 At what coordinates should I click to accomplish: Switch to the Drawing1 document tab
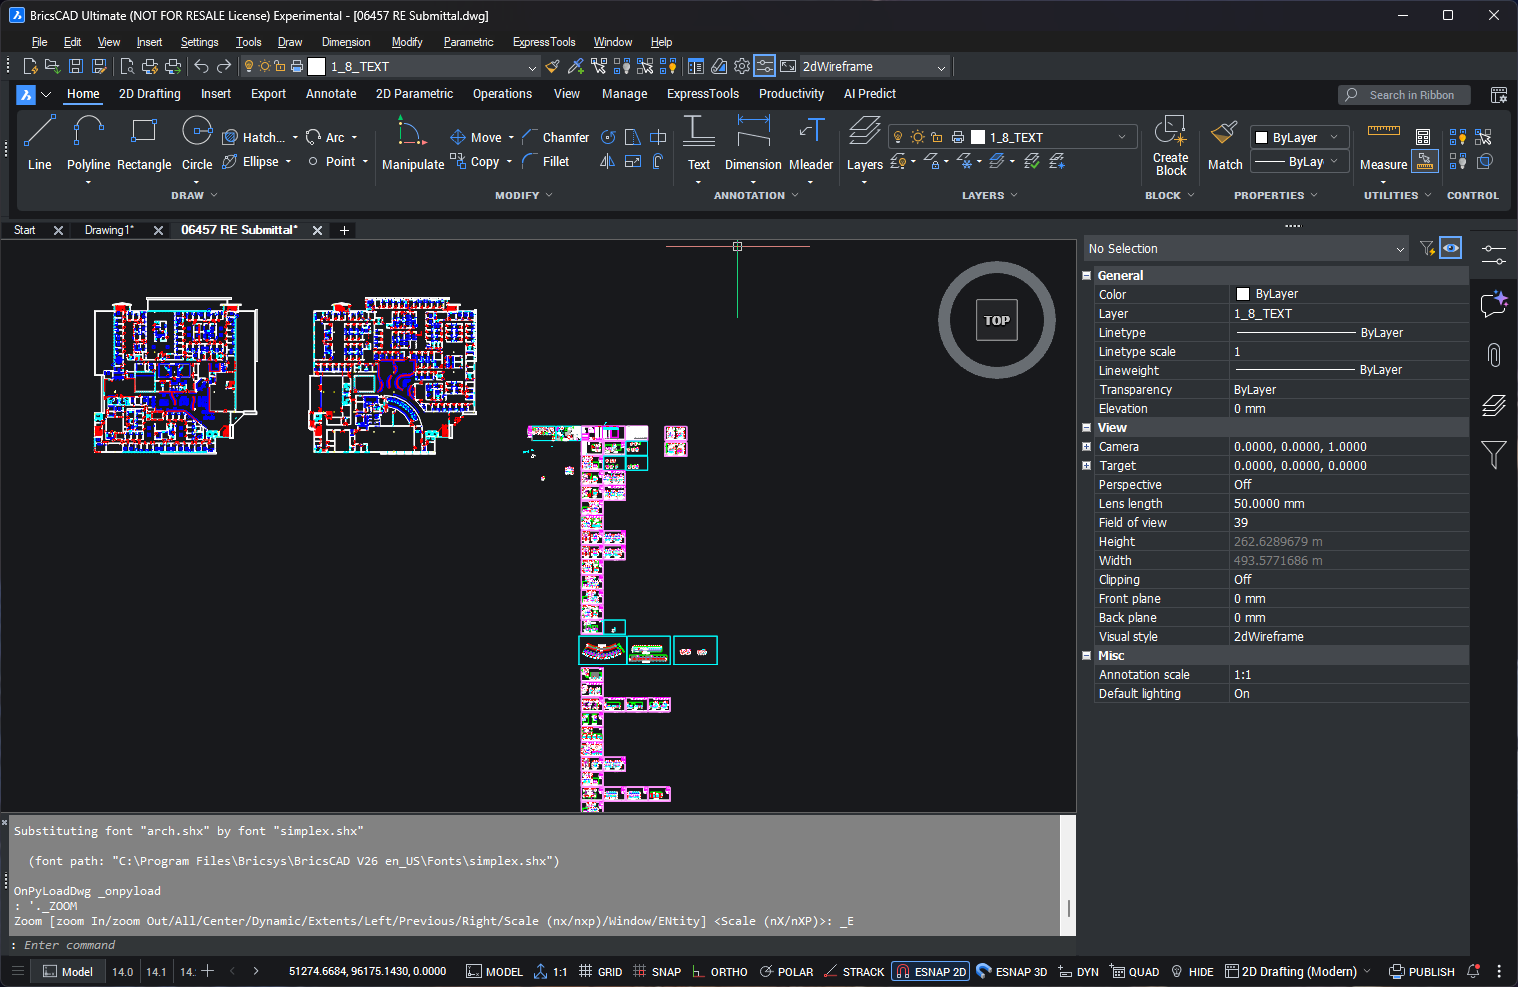pyautogui.click(x=109, y=230)
